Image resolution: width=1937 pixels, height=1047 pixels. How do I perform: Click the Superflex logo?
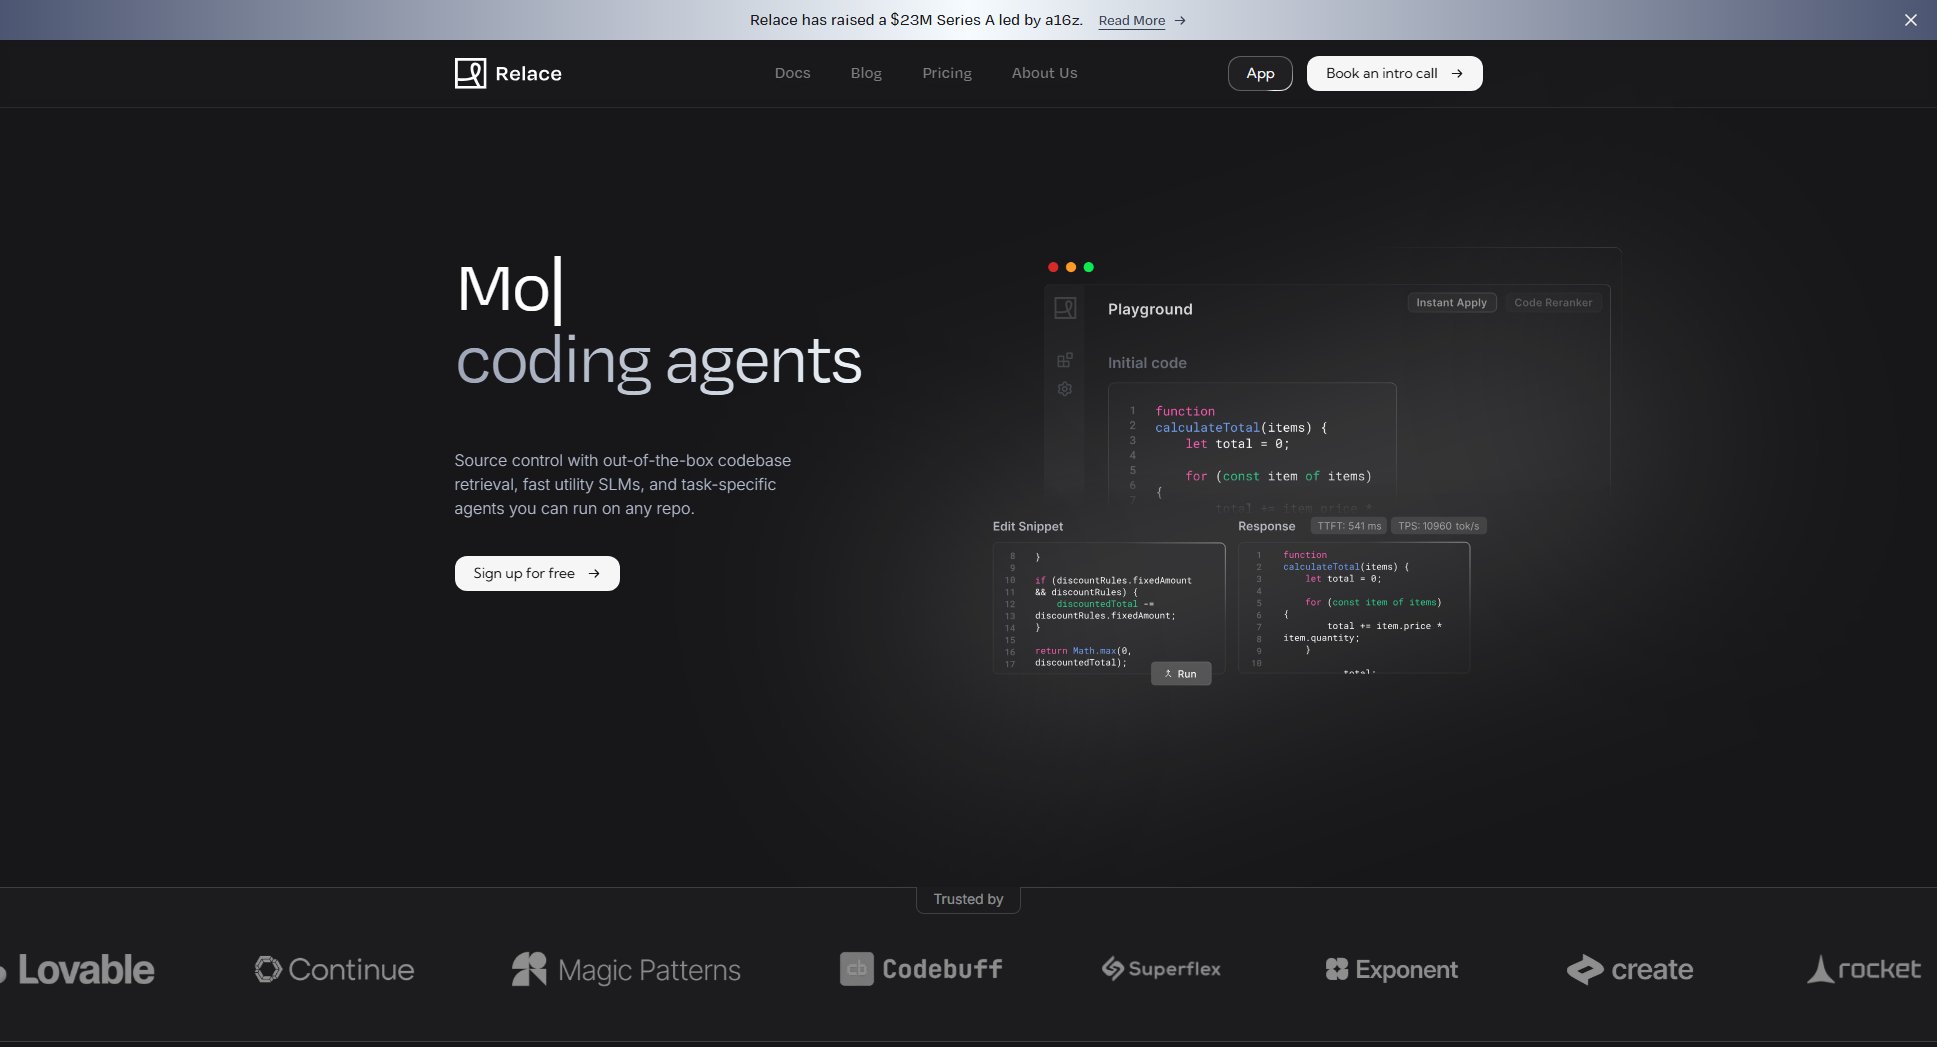[1160, 969]
